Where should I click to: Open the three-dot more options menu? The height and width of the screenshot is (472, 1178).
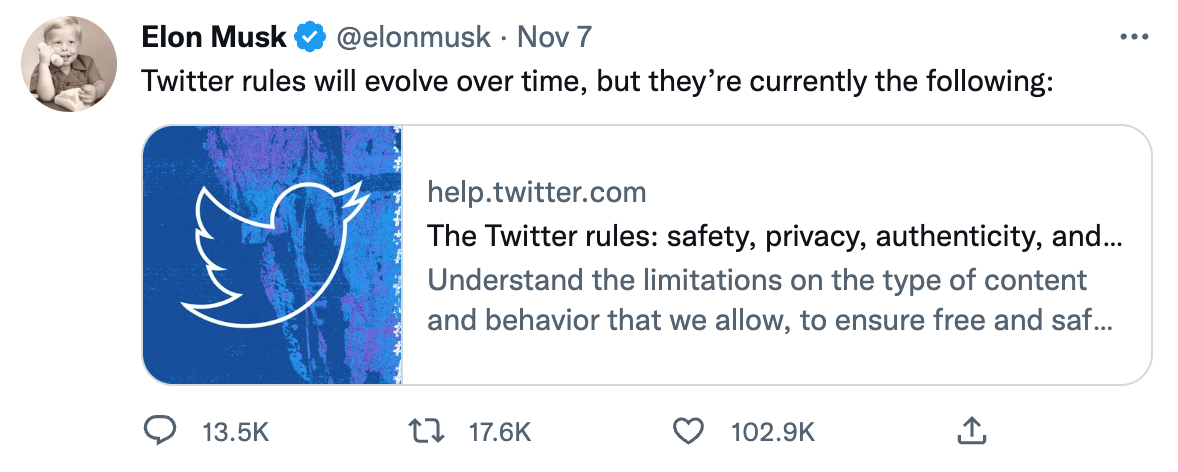1135,37
